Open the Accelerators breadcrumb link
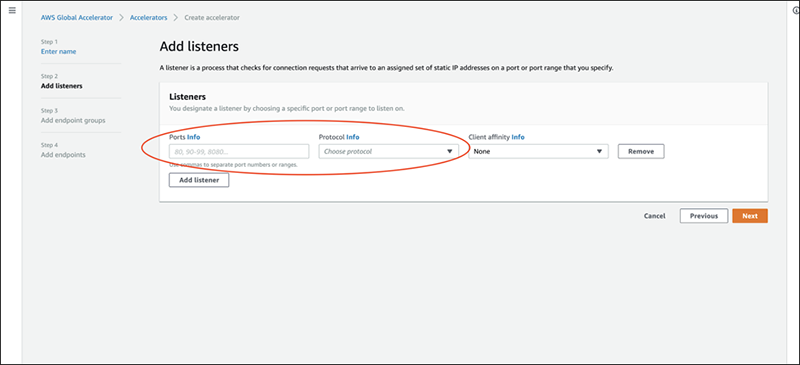Image resolution: width=800 pixels, height=365 pixels. click(x=148, y=18)
